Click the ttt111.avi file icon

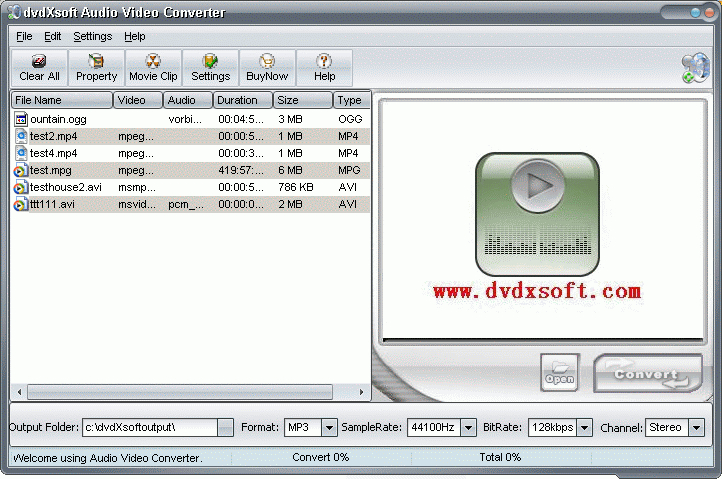click(x=21, y=204)
